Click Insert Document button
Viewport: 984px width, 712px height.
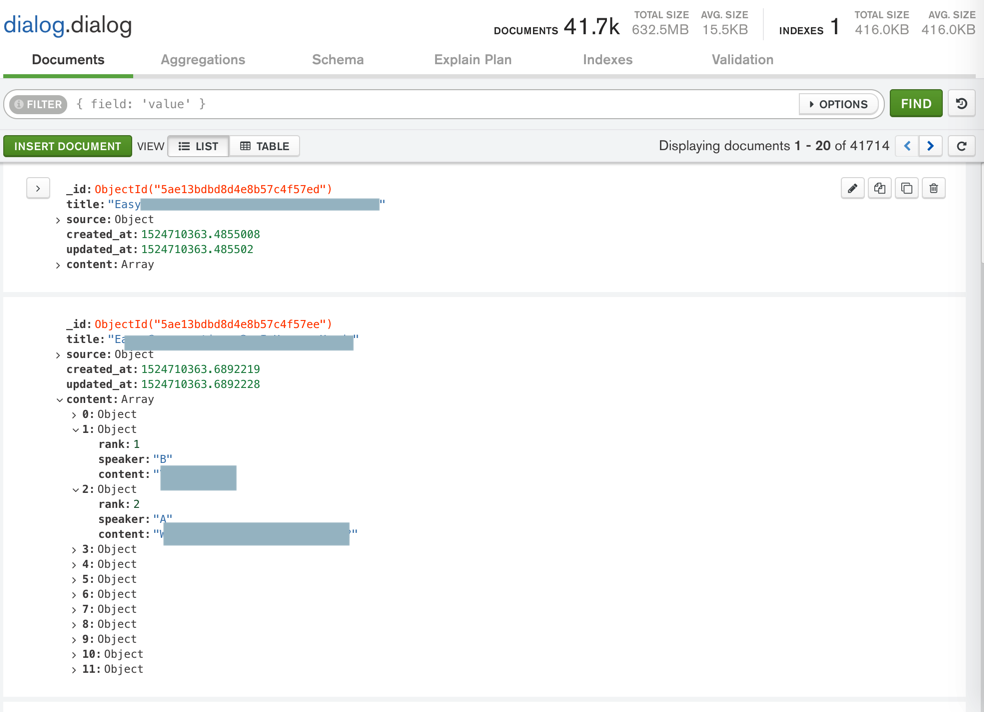(x=67, y=146)
